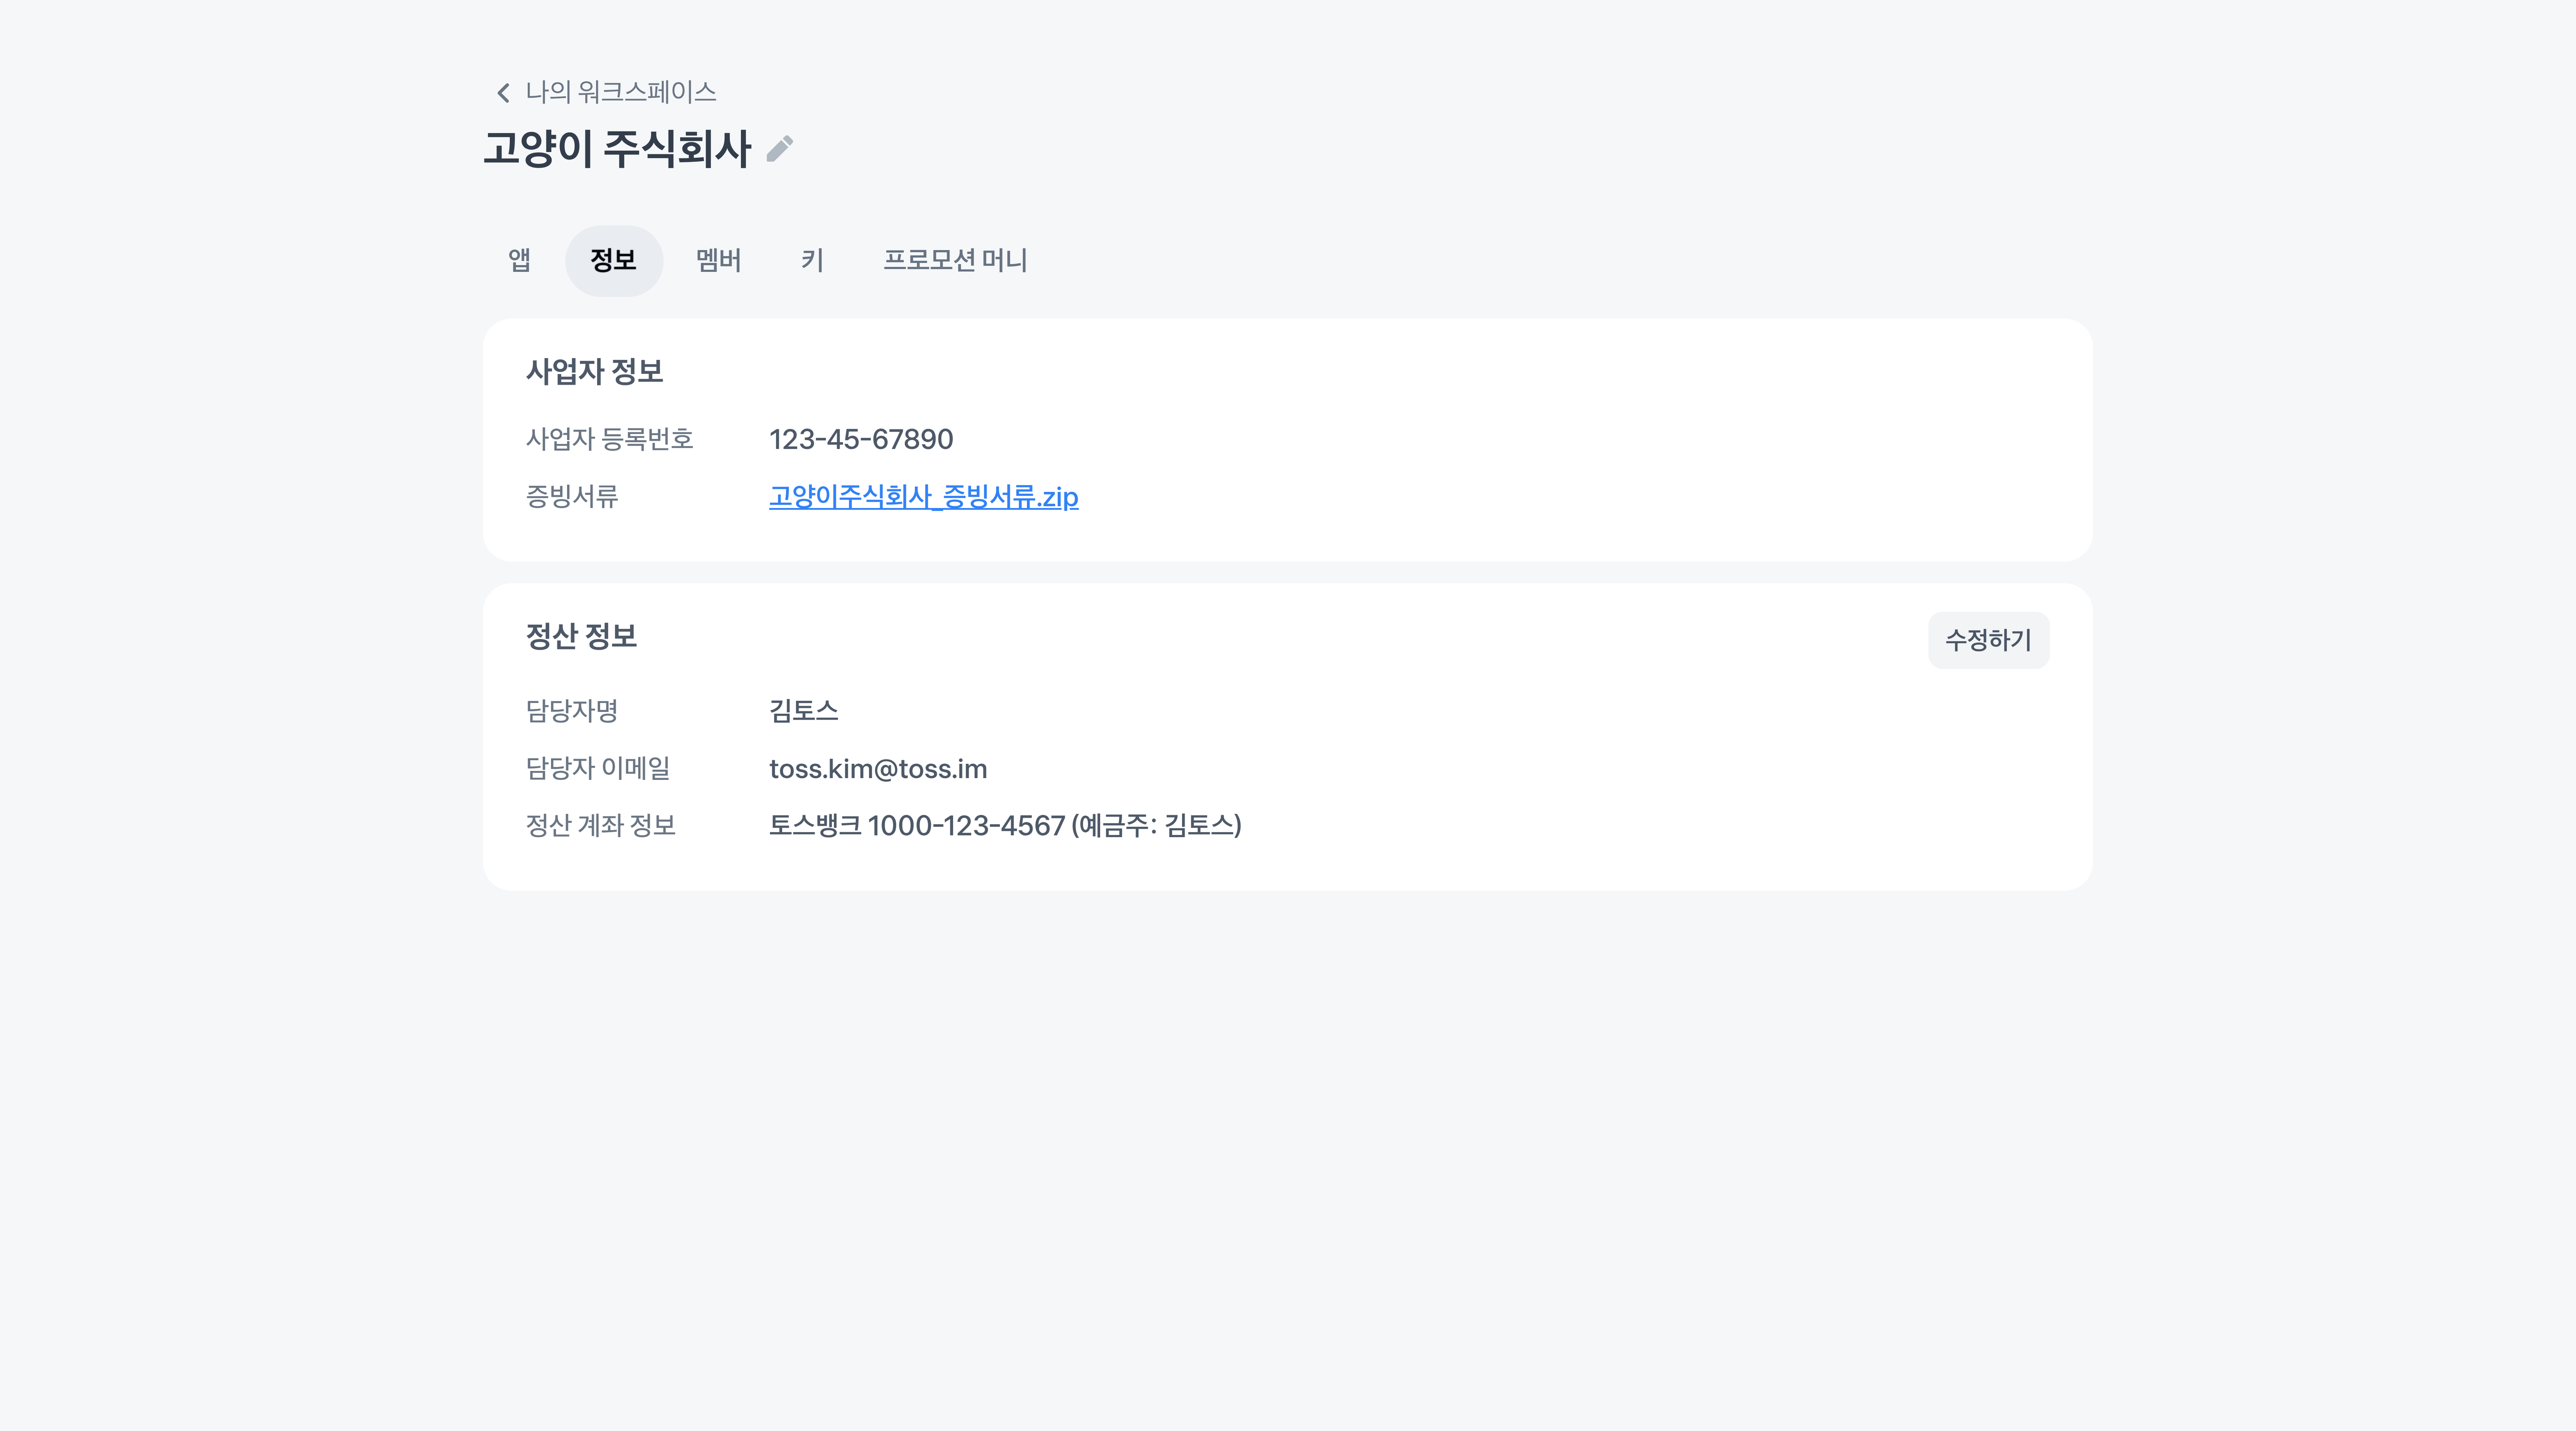This screenshot has width=2576, height=1431.
Task: Click the 고양이 주식회사 workspace title
Action: [616, 149]
